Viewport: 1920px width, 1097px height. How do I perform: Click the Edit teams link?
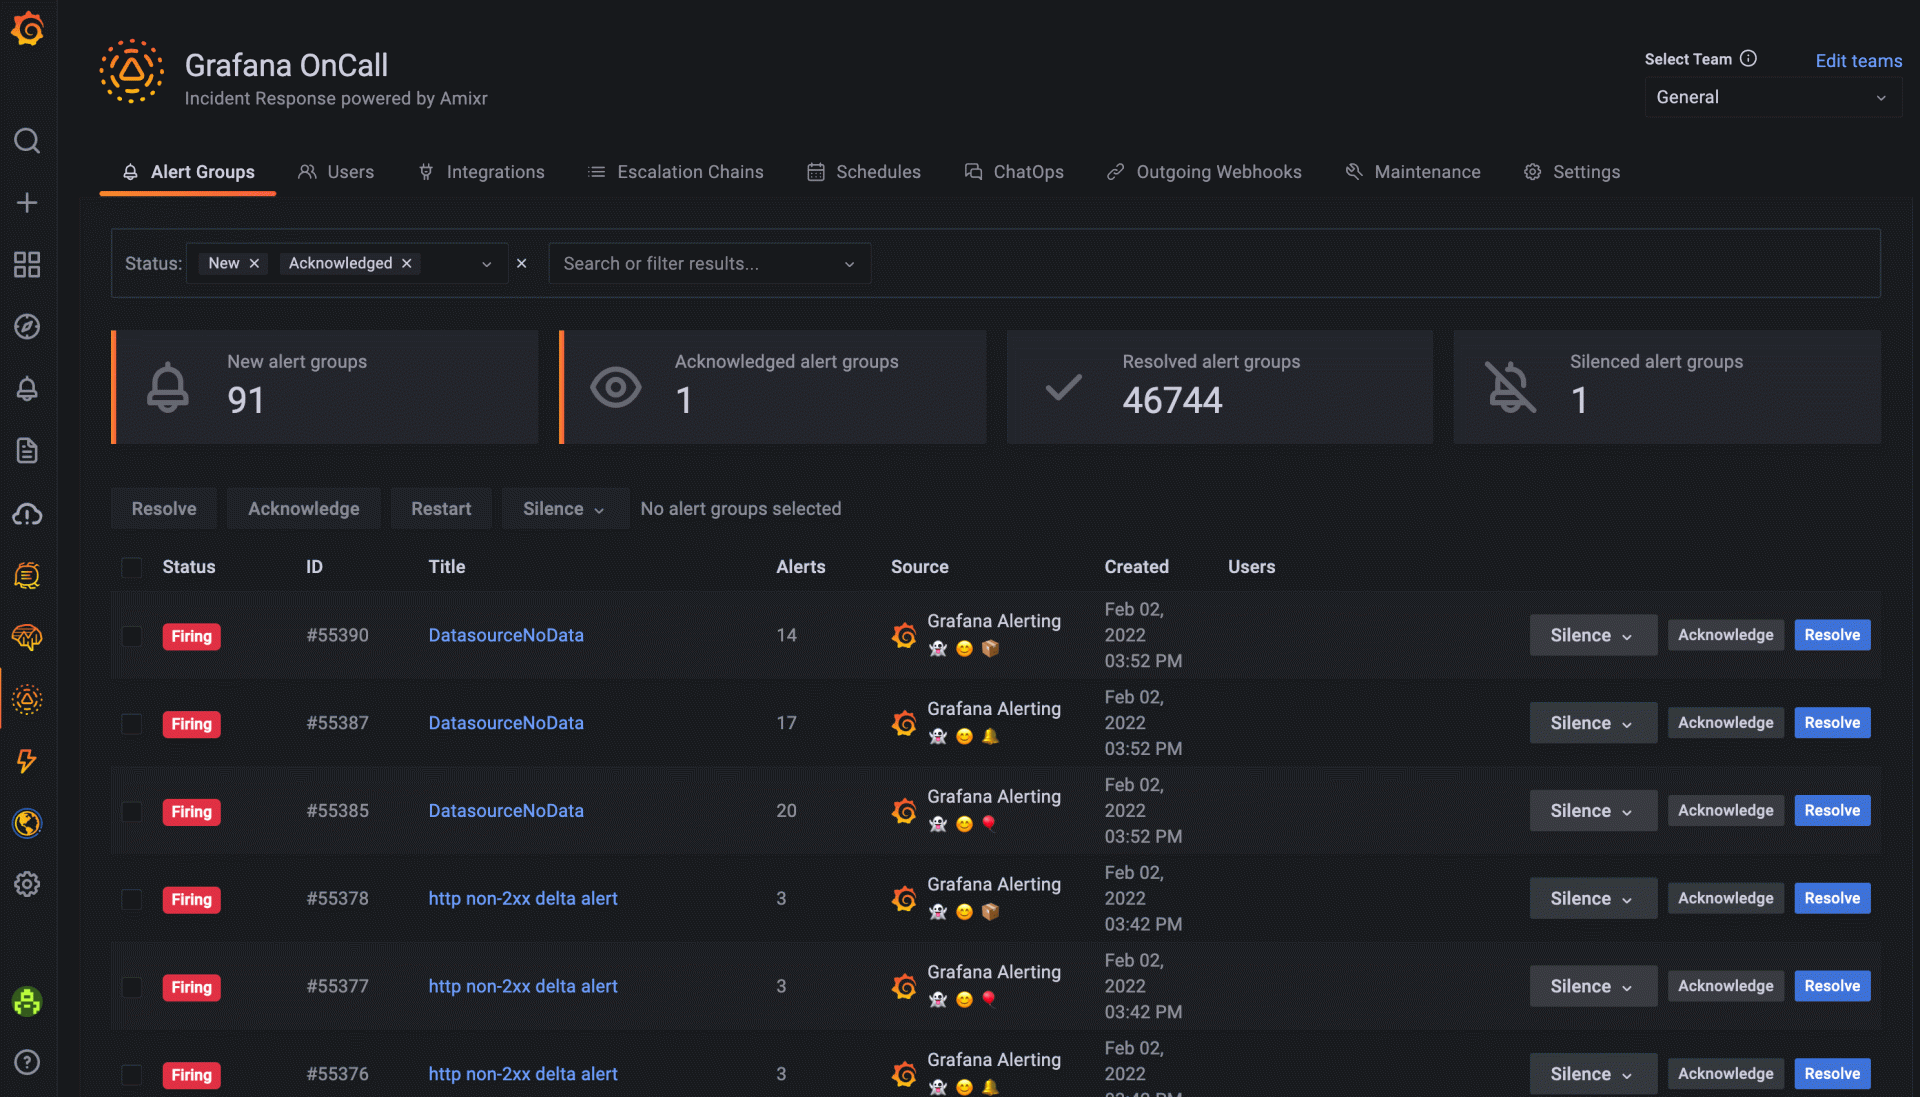[x=1858, y=61]
